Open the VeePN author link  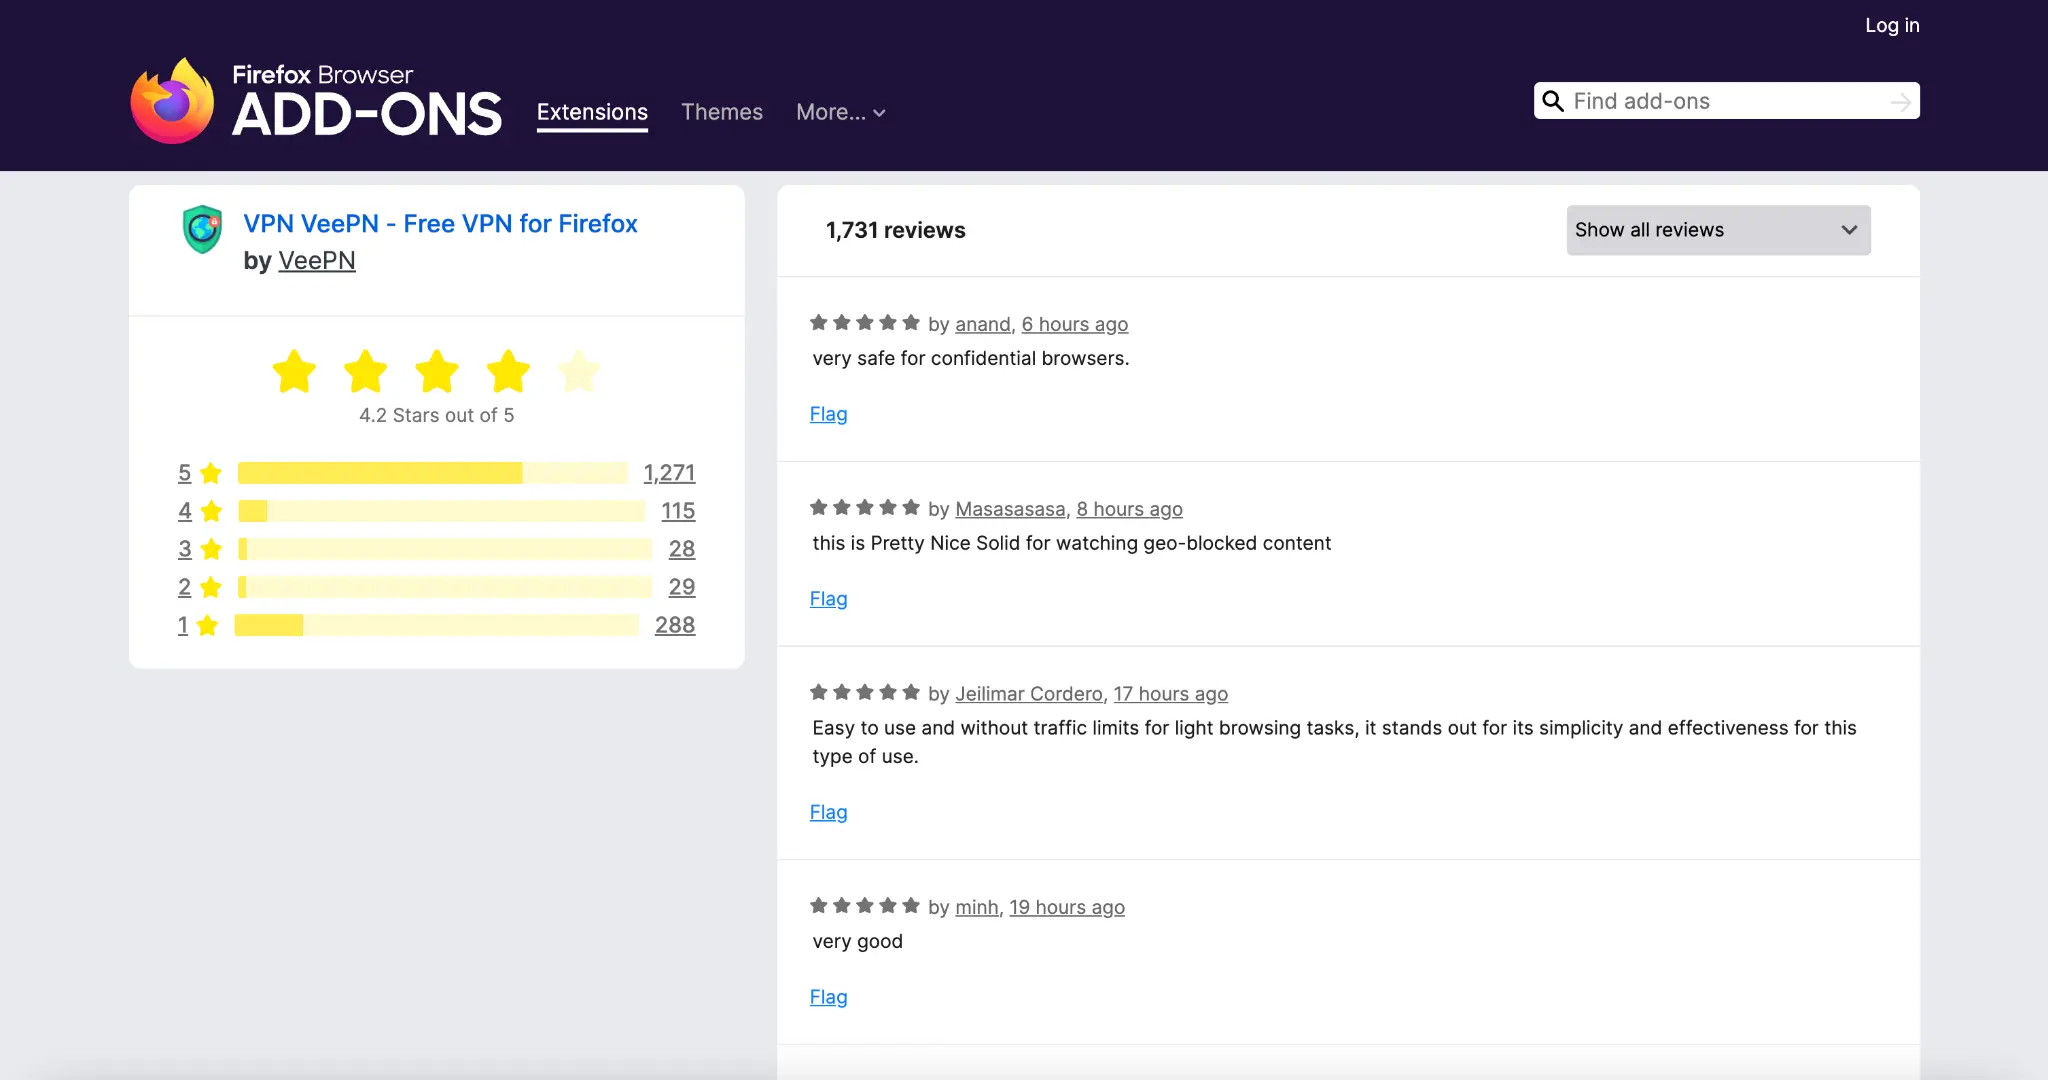pyautogui.click(x=316, y=261)
